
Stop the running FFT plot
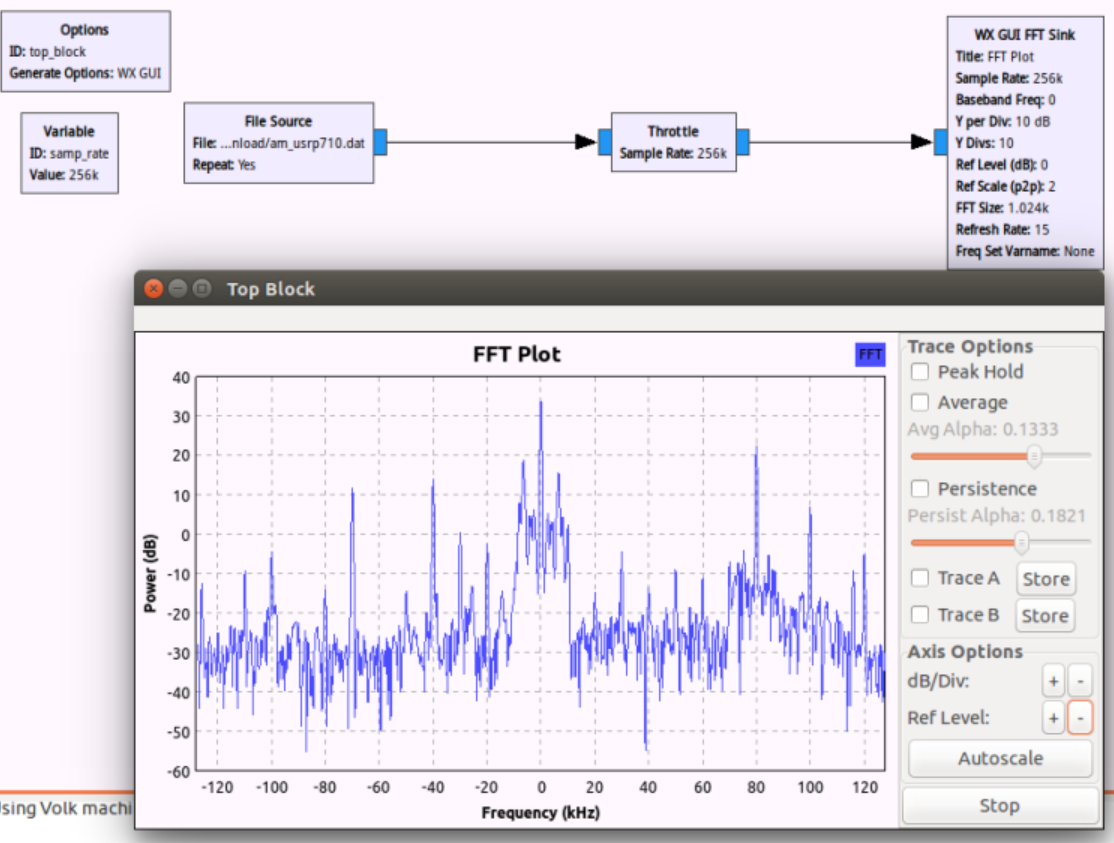[x=999, y=806]
